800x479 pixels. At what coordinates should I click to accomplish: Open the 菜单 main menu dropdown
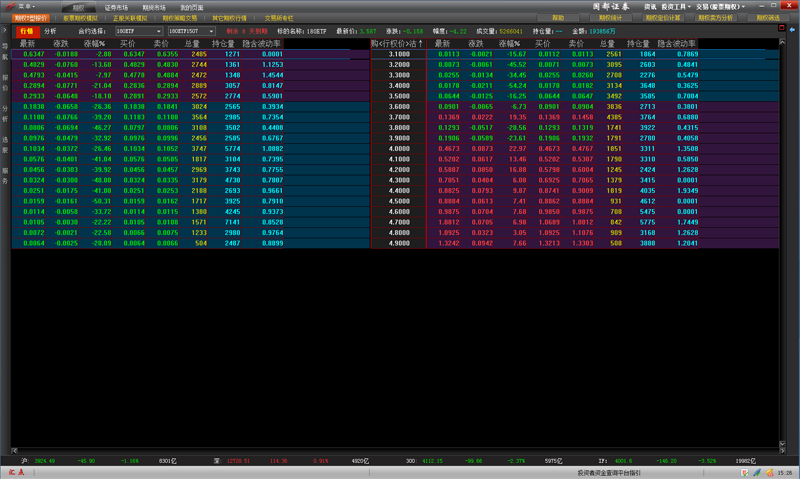click(26, 6)
